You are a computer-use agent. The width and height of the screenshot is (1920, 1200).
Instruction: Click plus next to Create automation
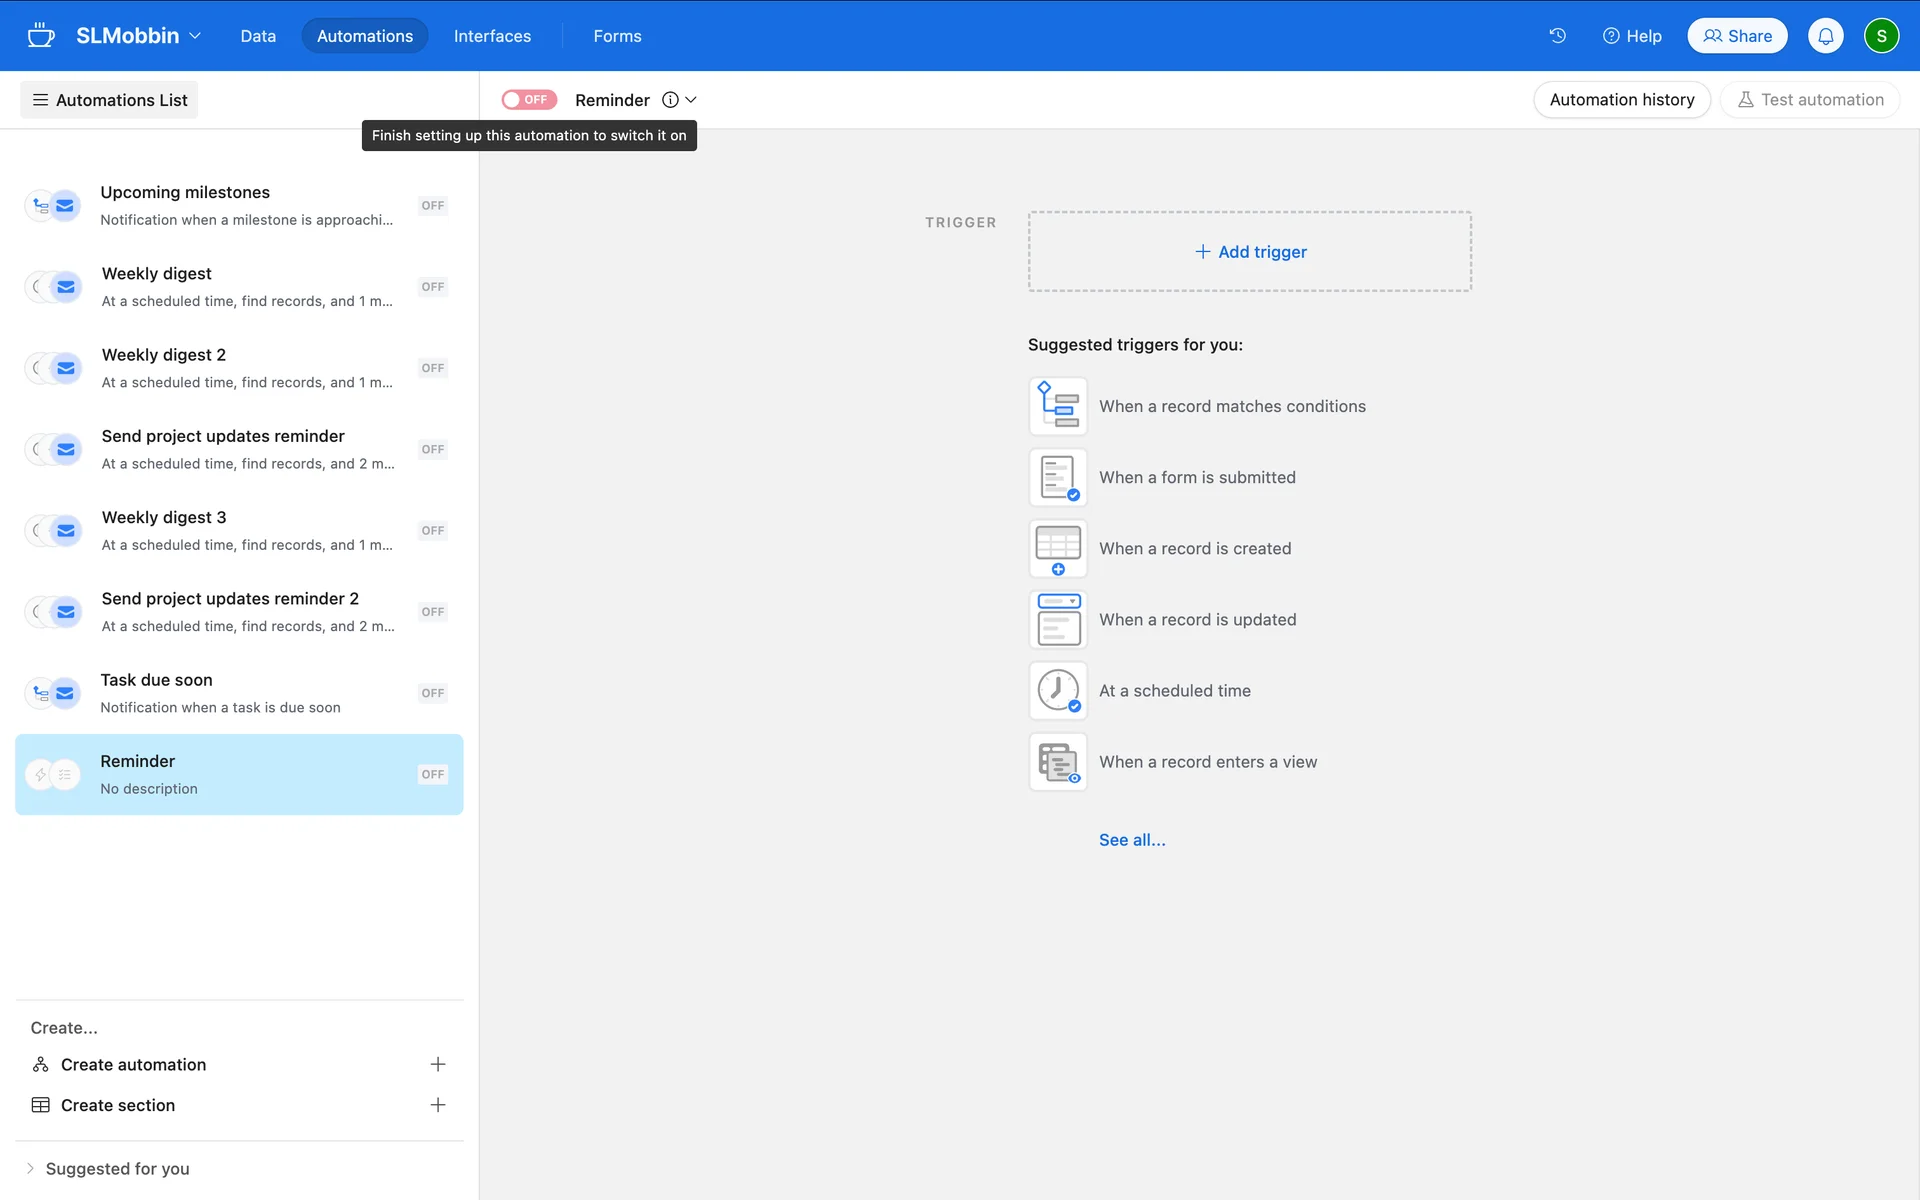[x=437, y=1064]
